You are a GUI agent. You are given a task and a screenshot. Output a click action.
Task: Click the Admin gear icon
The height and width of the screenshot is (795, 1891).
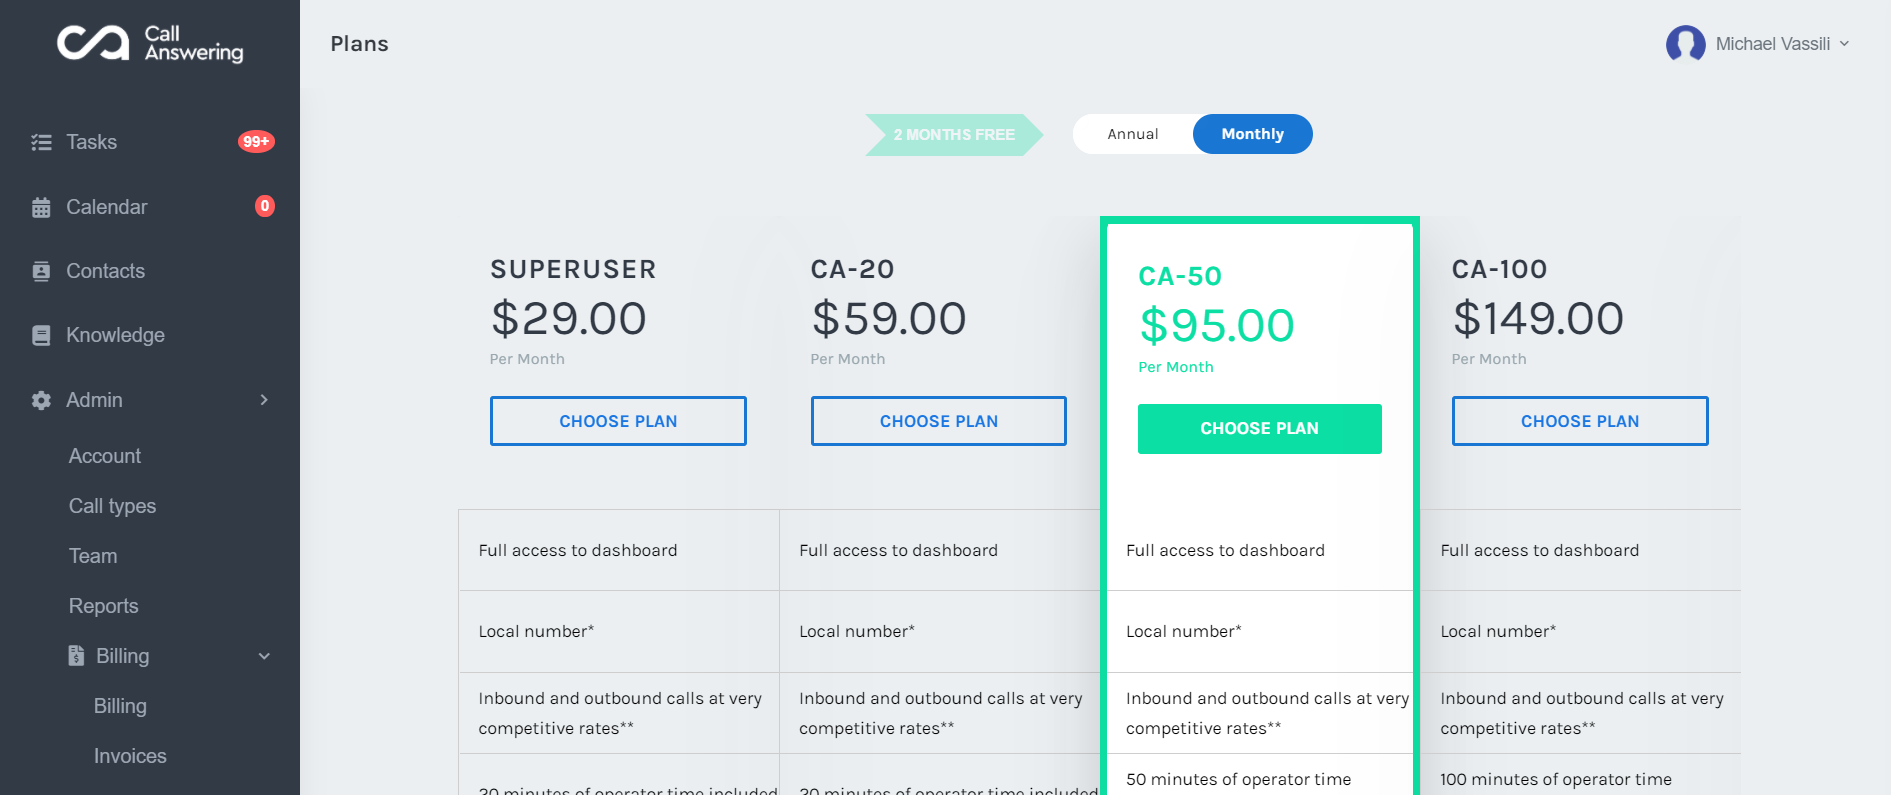point(41,401)
